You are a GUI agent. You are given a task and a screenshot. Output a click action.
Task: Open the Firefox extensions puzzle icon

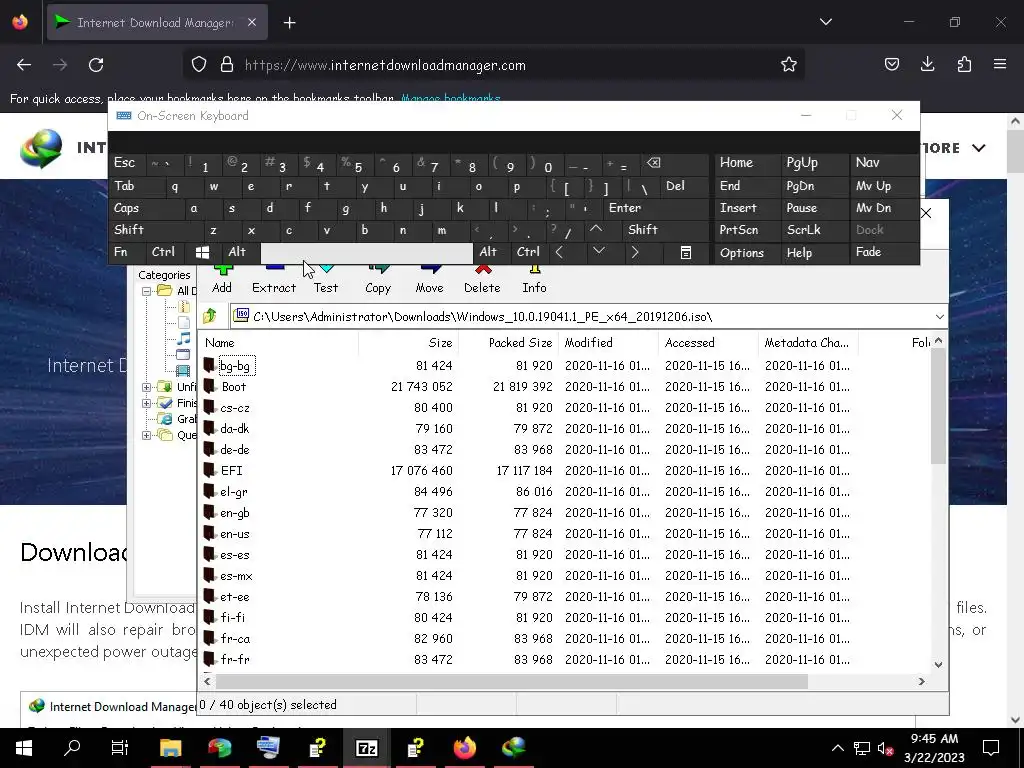click(x=964, y=65)
